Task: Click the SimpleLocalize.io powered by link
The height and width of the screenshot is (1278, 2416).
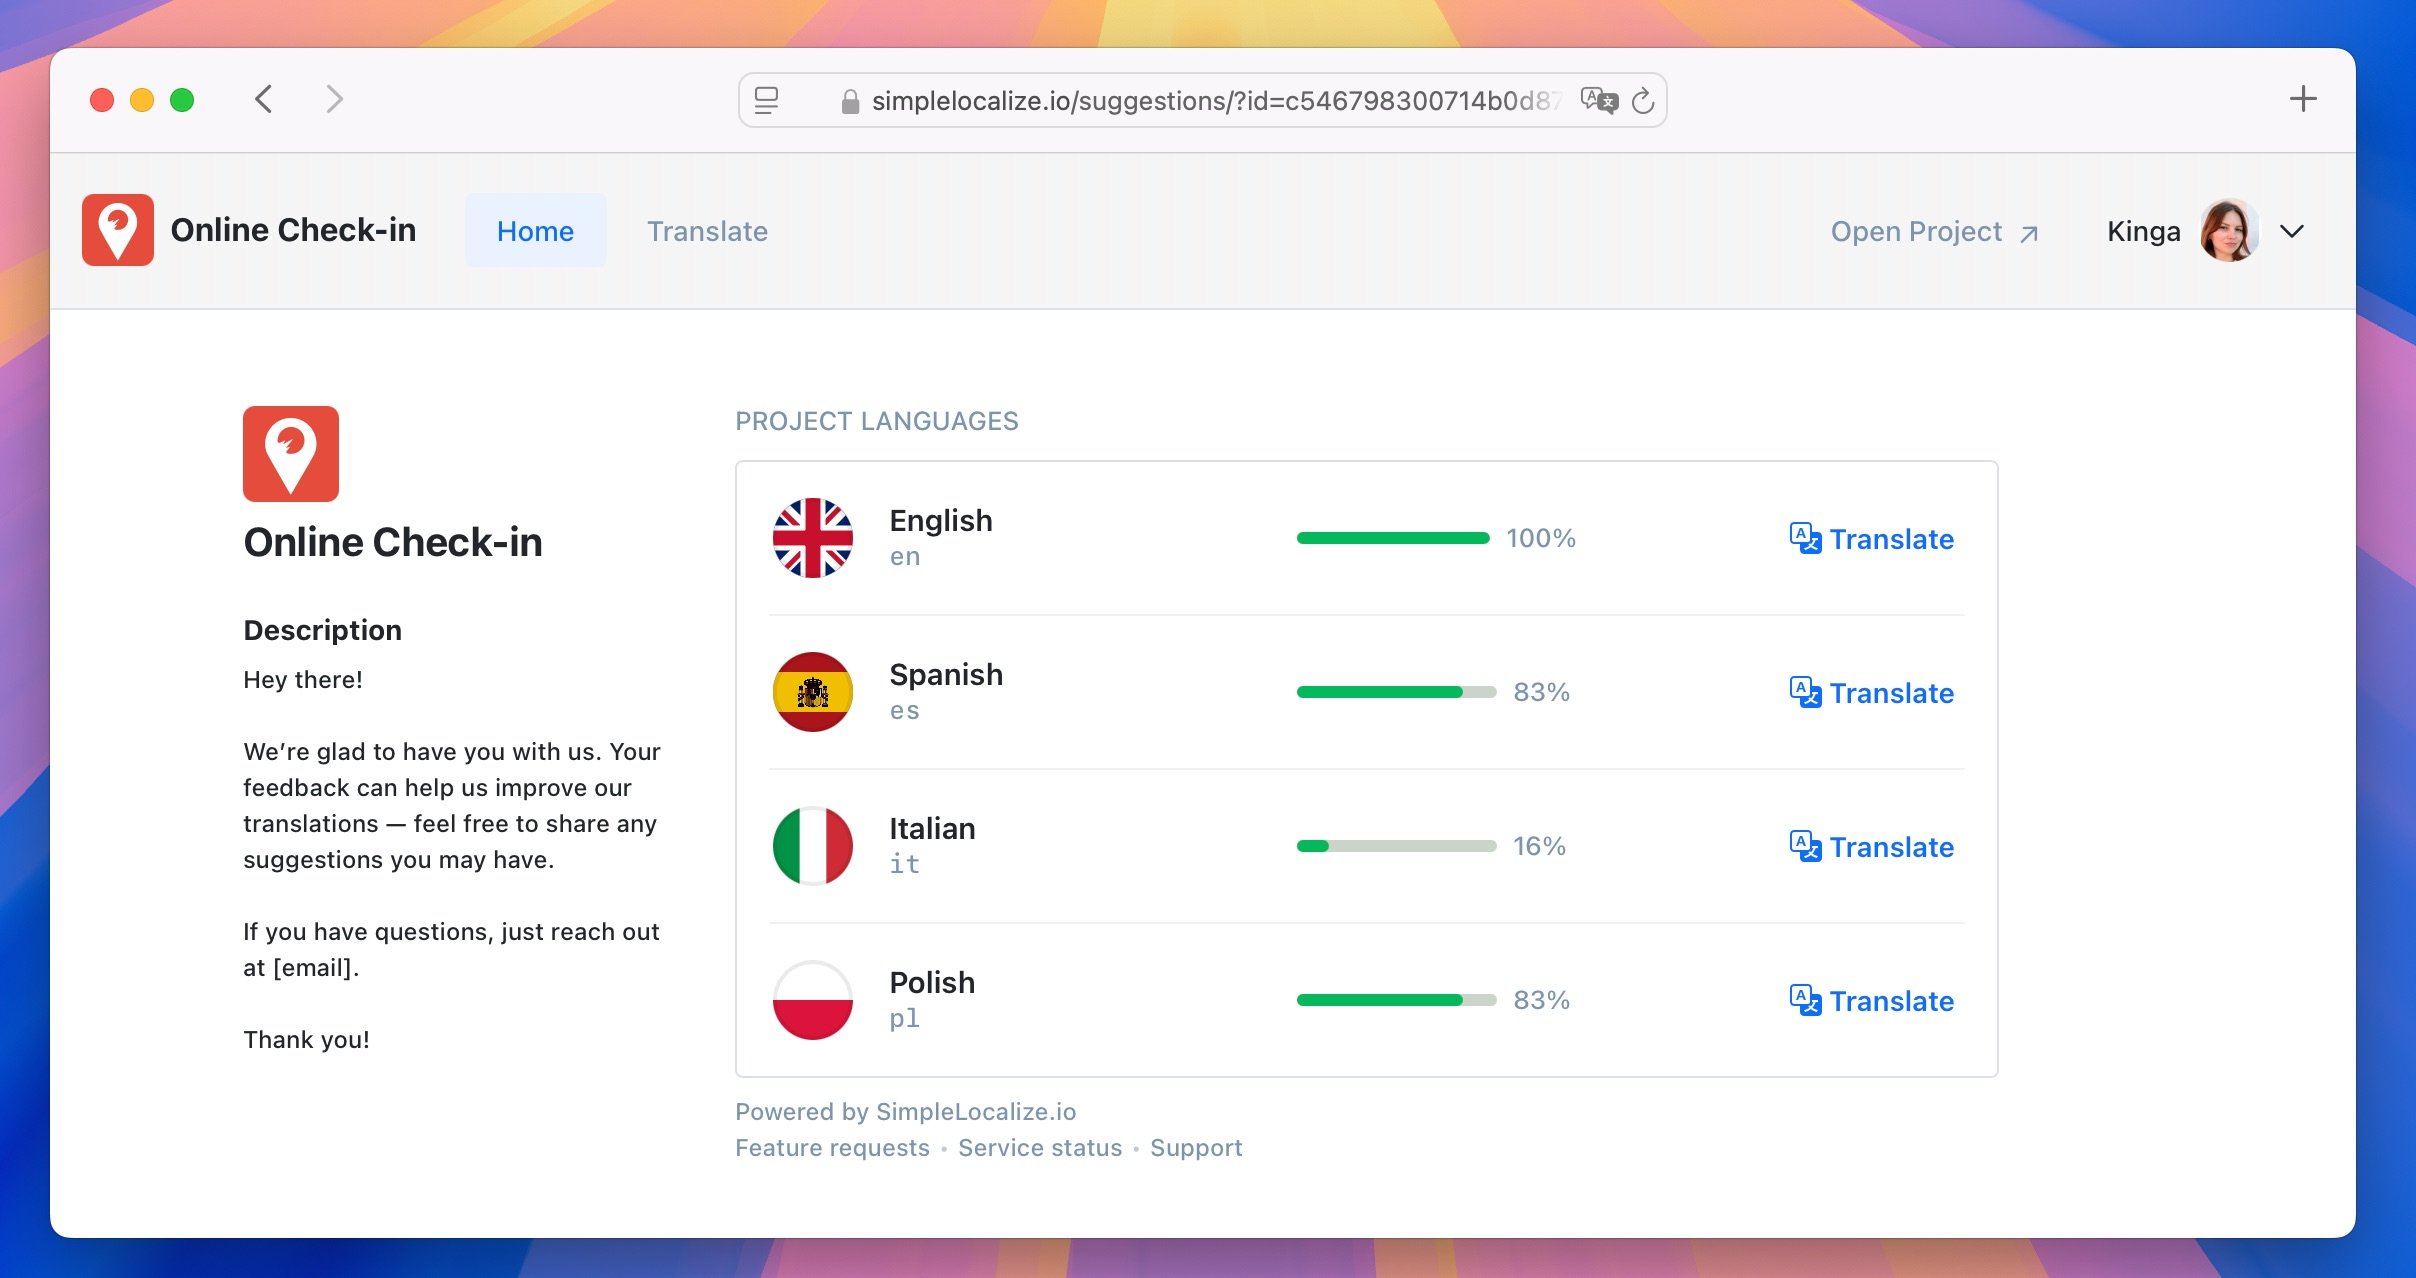Action: [904, 1110]
